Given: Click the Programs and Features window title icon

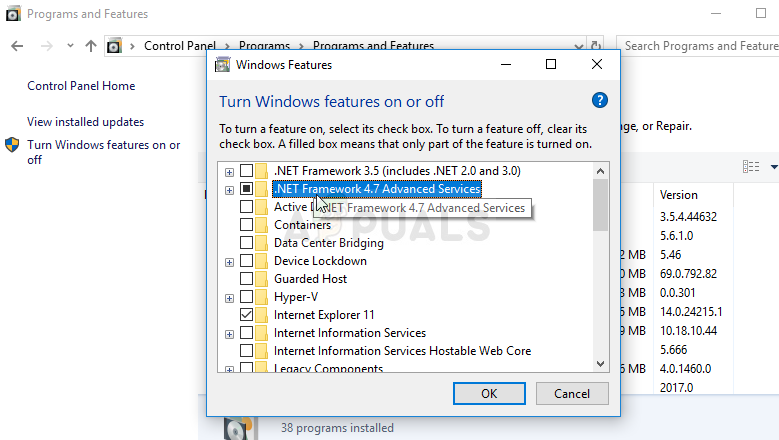Looking at the screenshot, I should point(13,13).
